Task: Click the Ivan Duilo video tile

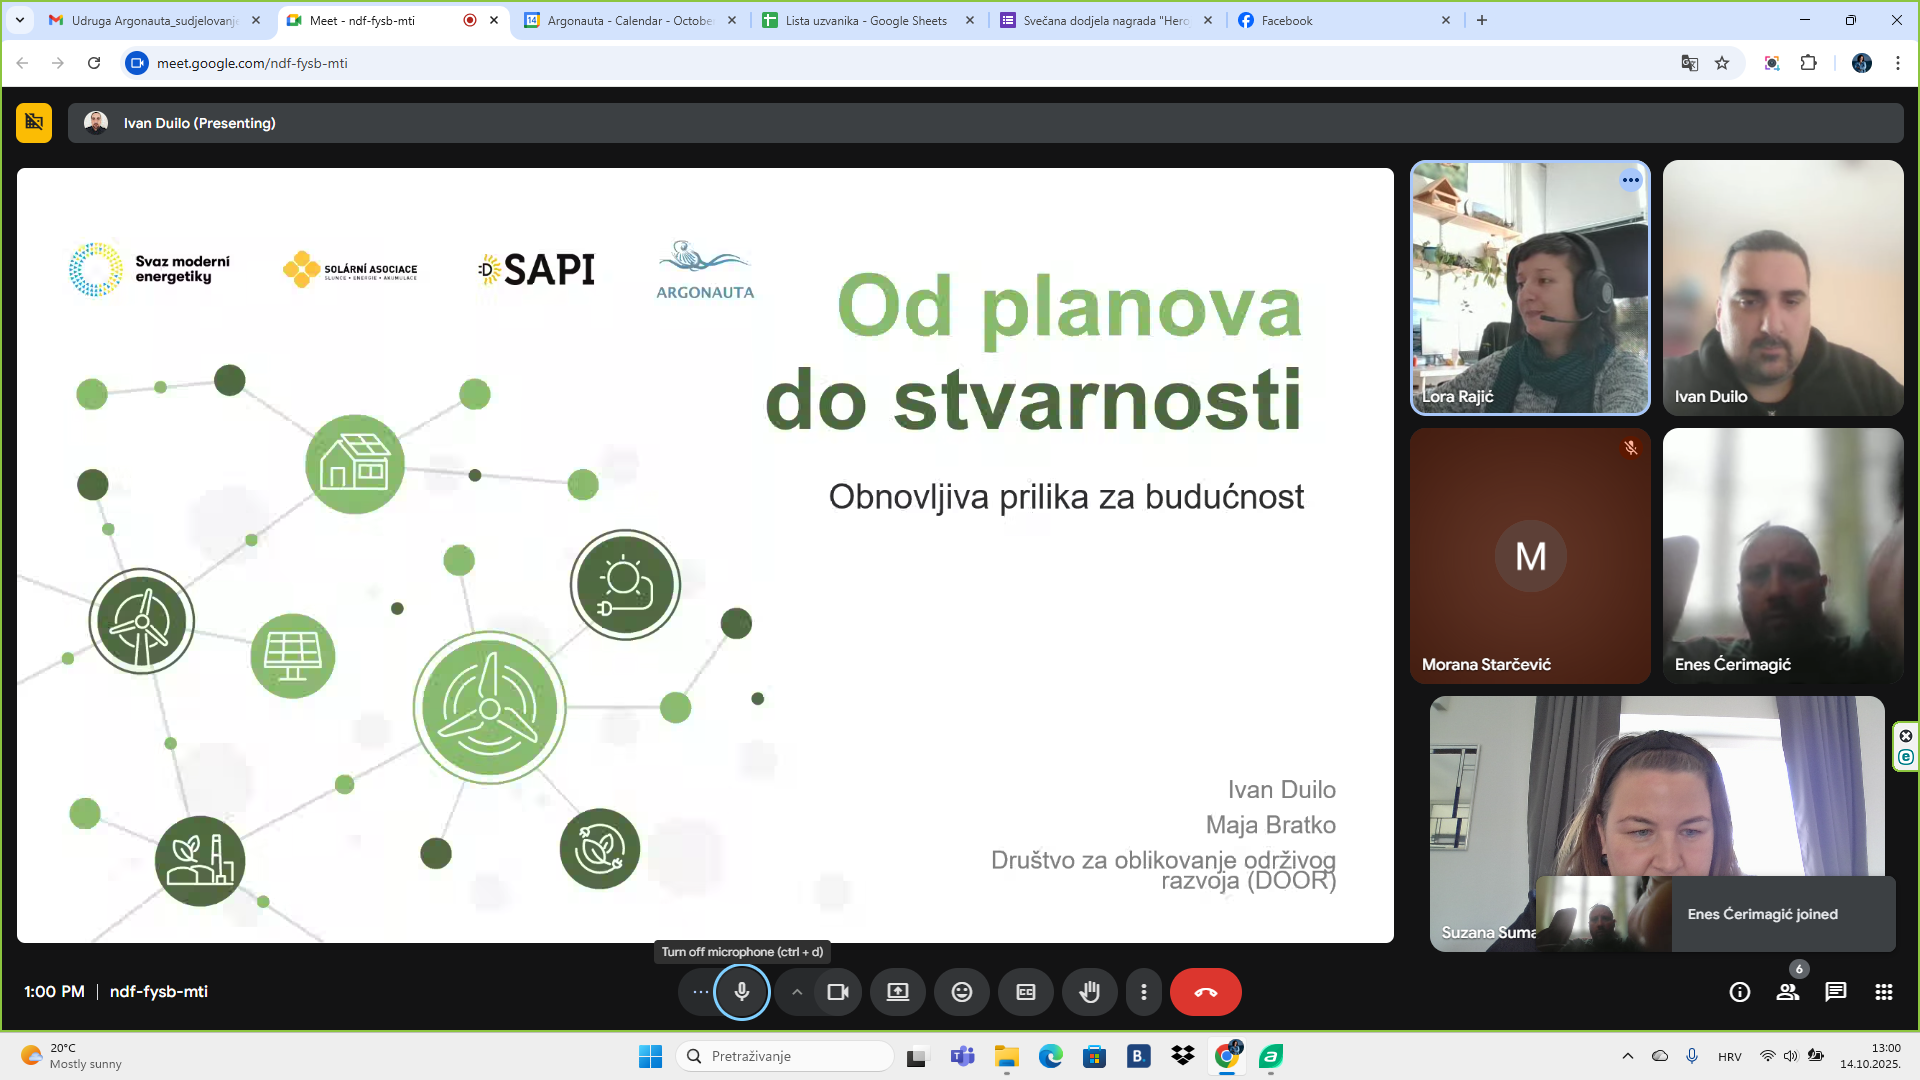Action: 1782,288
